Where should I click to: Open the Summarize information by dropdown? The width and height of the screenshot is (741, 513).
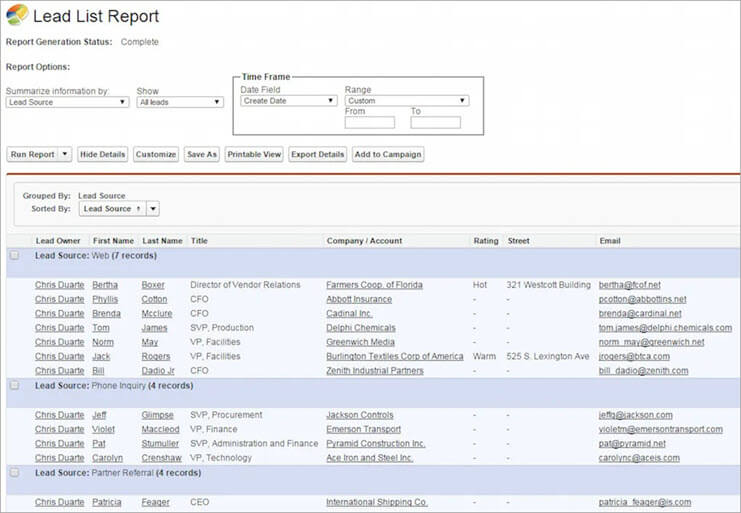(68, 102)
